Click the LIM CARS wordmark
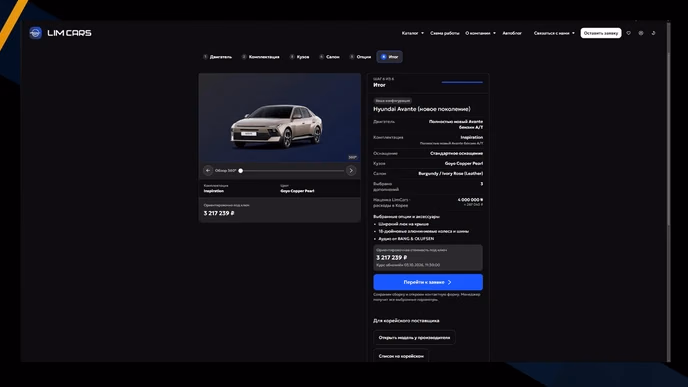Screen dimensions: 688x387 [x=69, y=33]
